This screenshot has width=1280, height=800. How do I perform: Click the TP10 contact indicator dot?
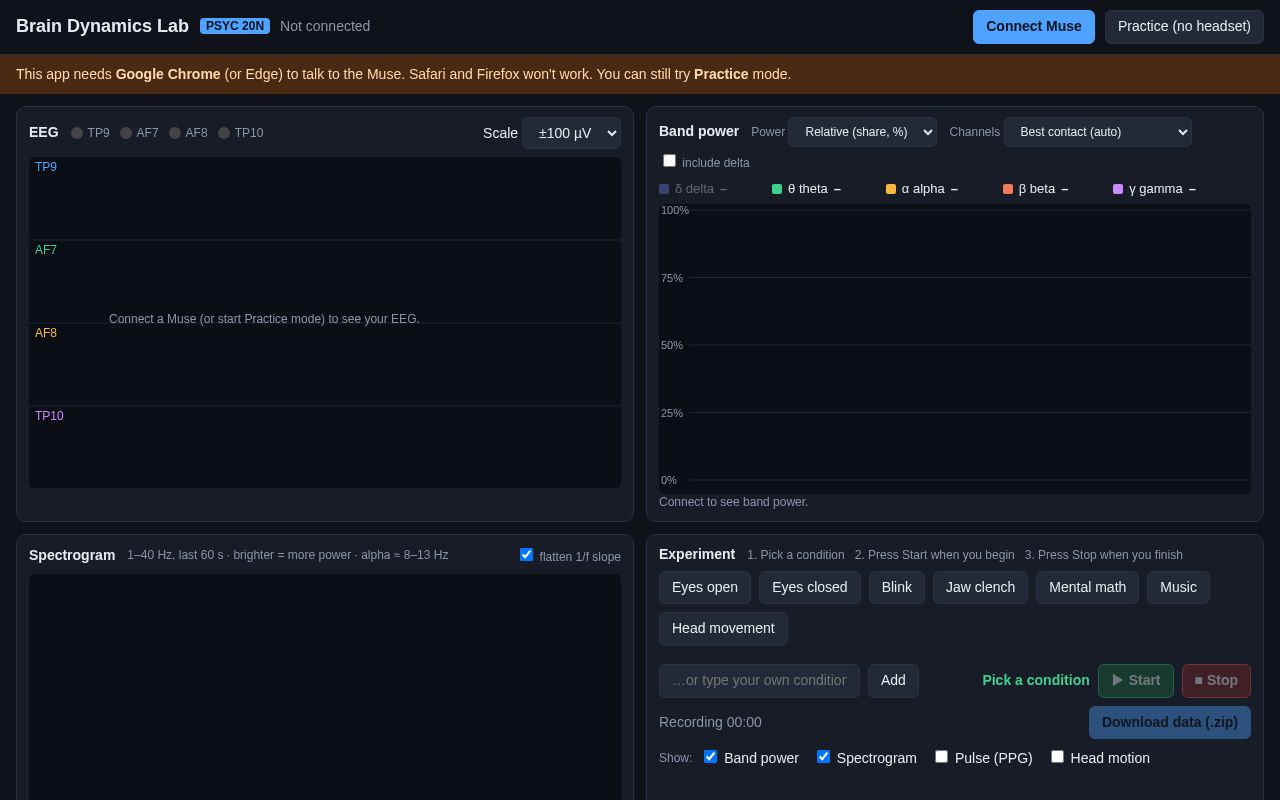tap(224, 133)
